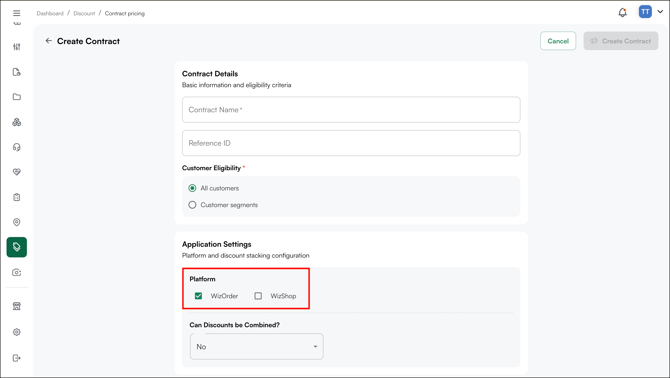
Task: Open the headset support sidebar icon
Action: (17, 147)
